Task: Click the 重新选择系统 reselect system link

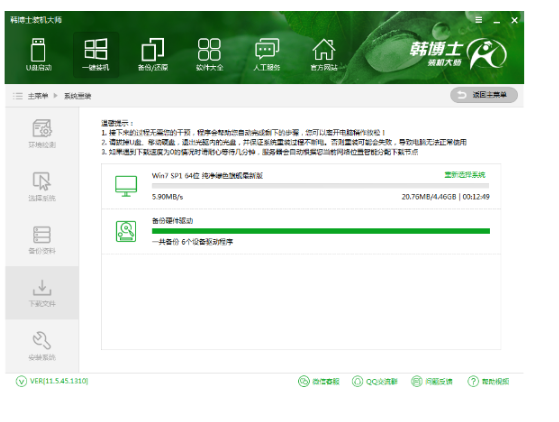Action: (x=465, y=175)
